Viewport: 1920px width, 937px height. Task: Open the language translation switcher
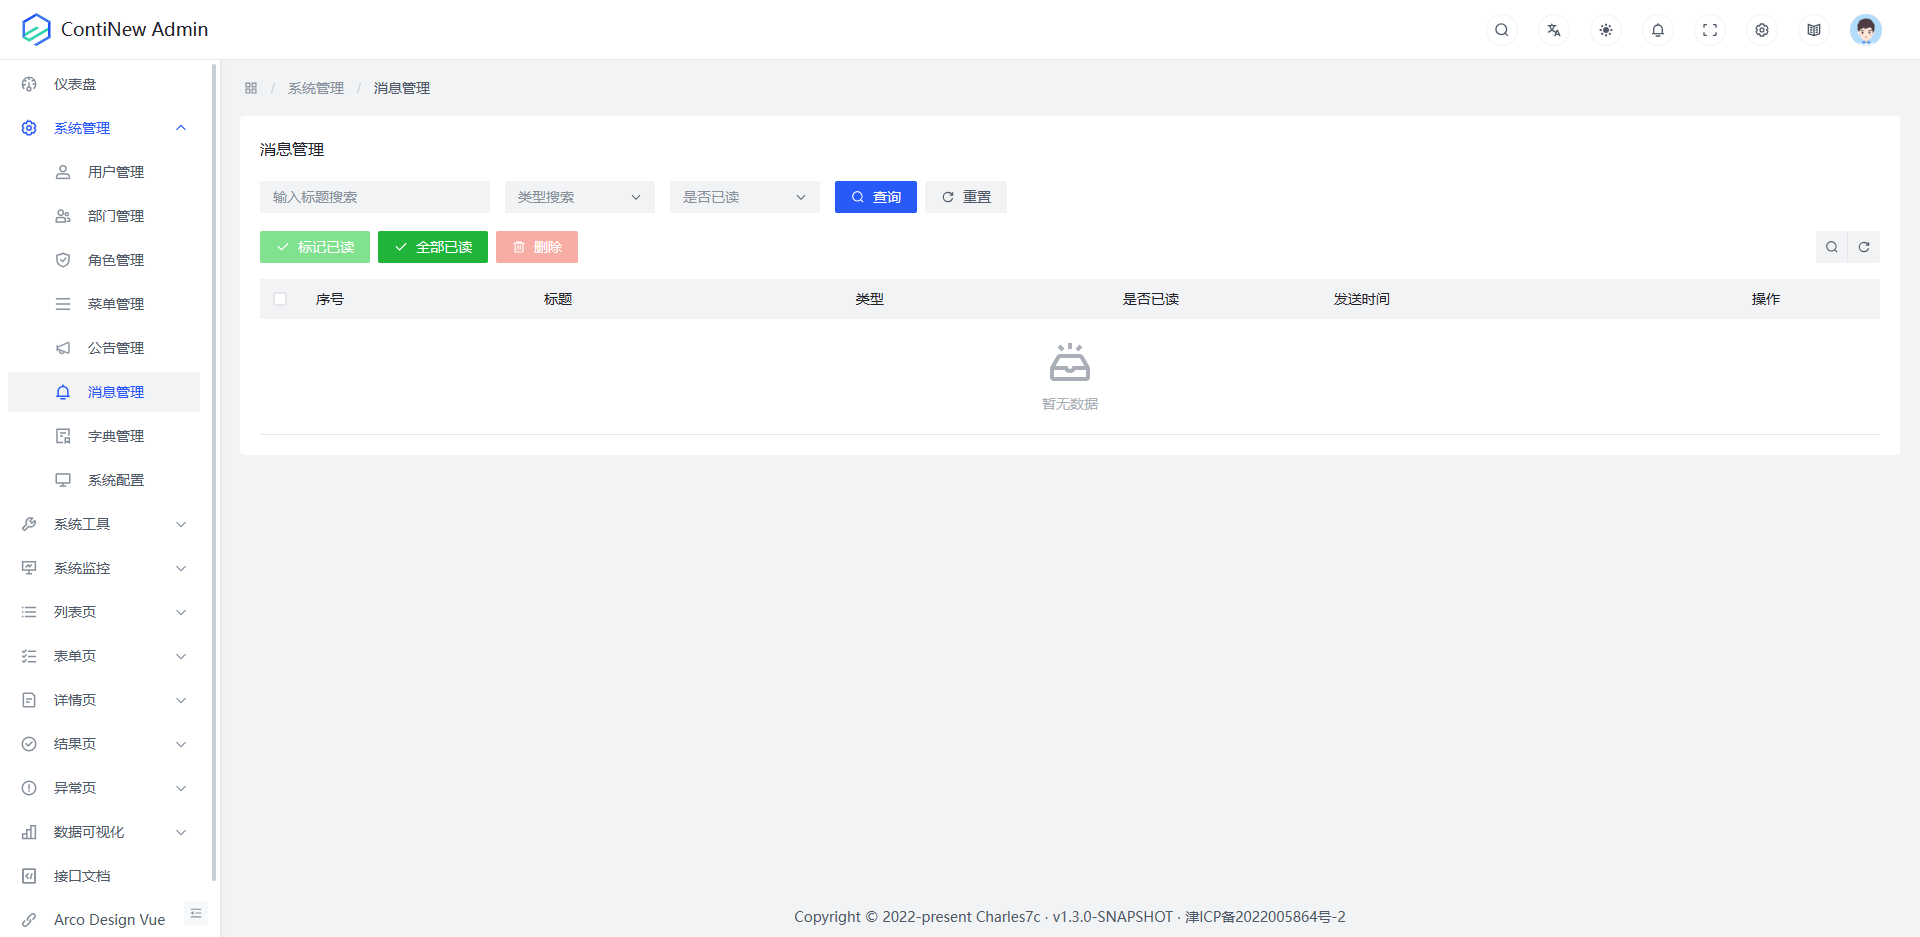1553,30
